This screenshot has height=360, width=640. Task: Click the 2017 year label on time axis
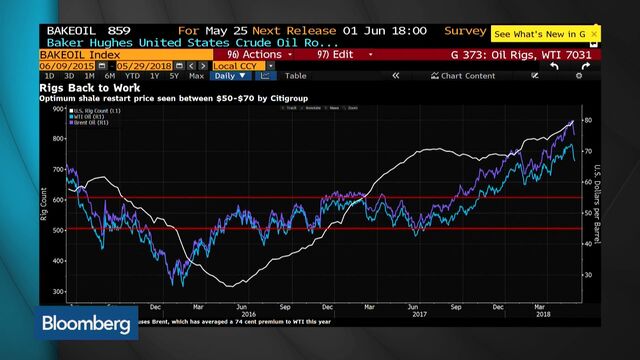[419, 314]
